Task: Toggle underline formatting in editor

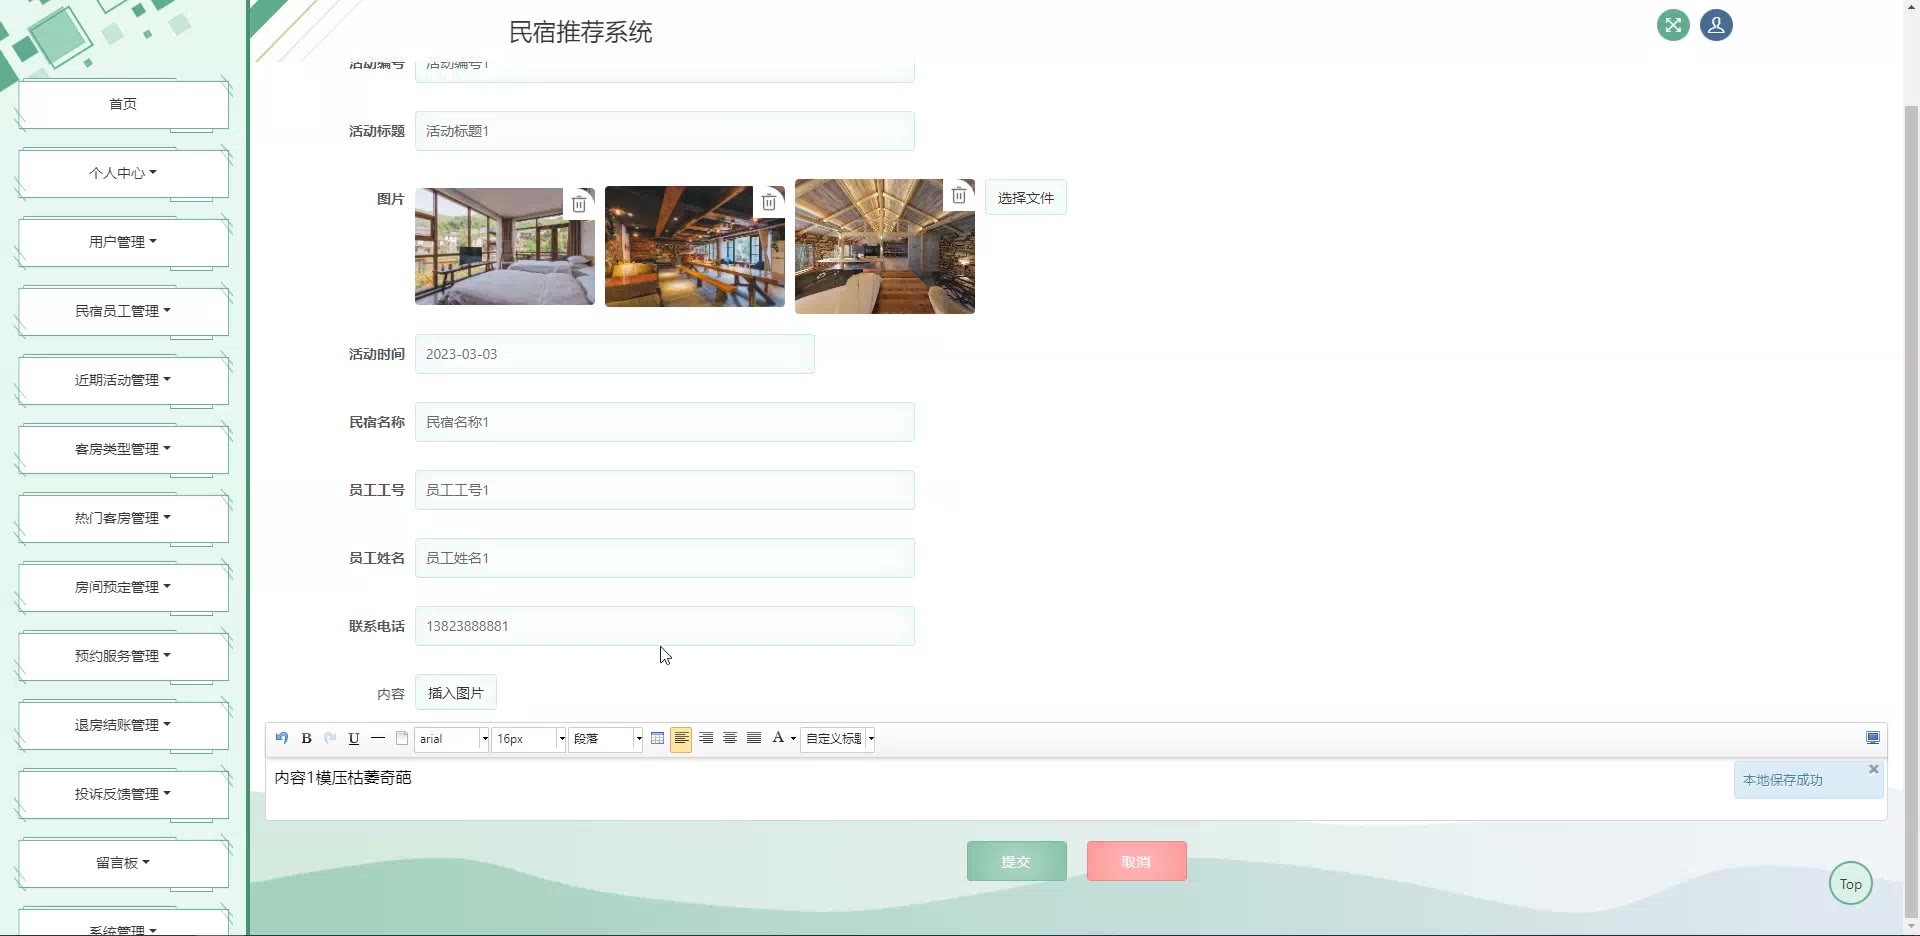Action: pyautogui.click(x=354, y=738)
